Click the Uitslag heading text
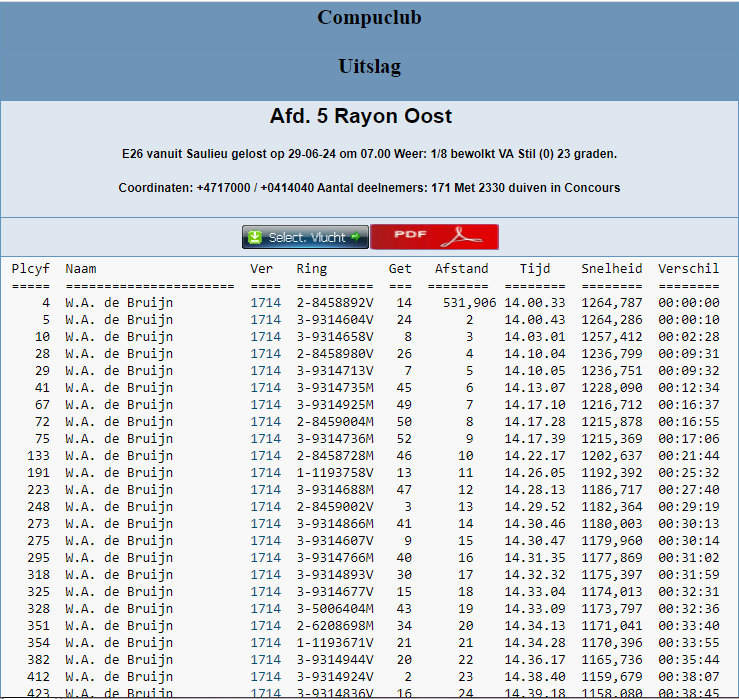Viewport: 739px width, 699px height. [x=369, y=67]
